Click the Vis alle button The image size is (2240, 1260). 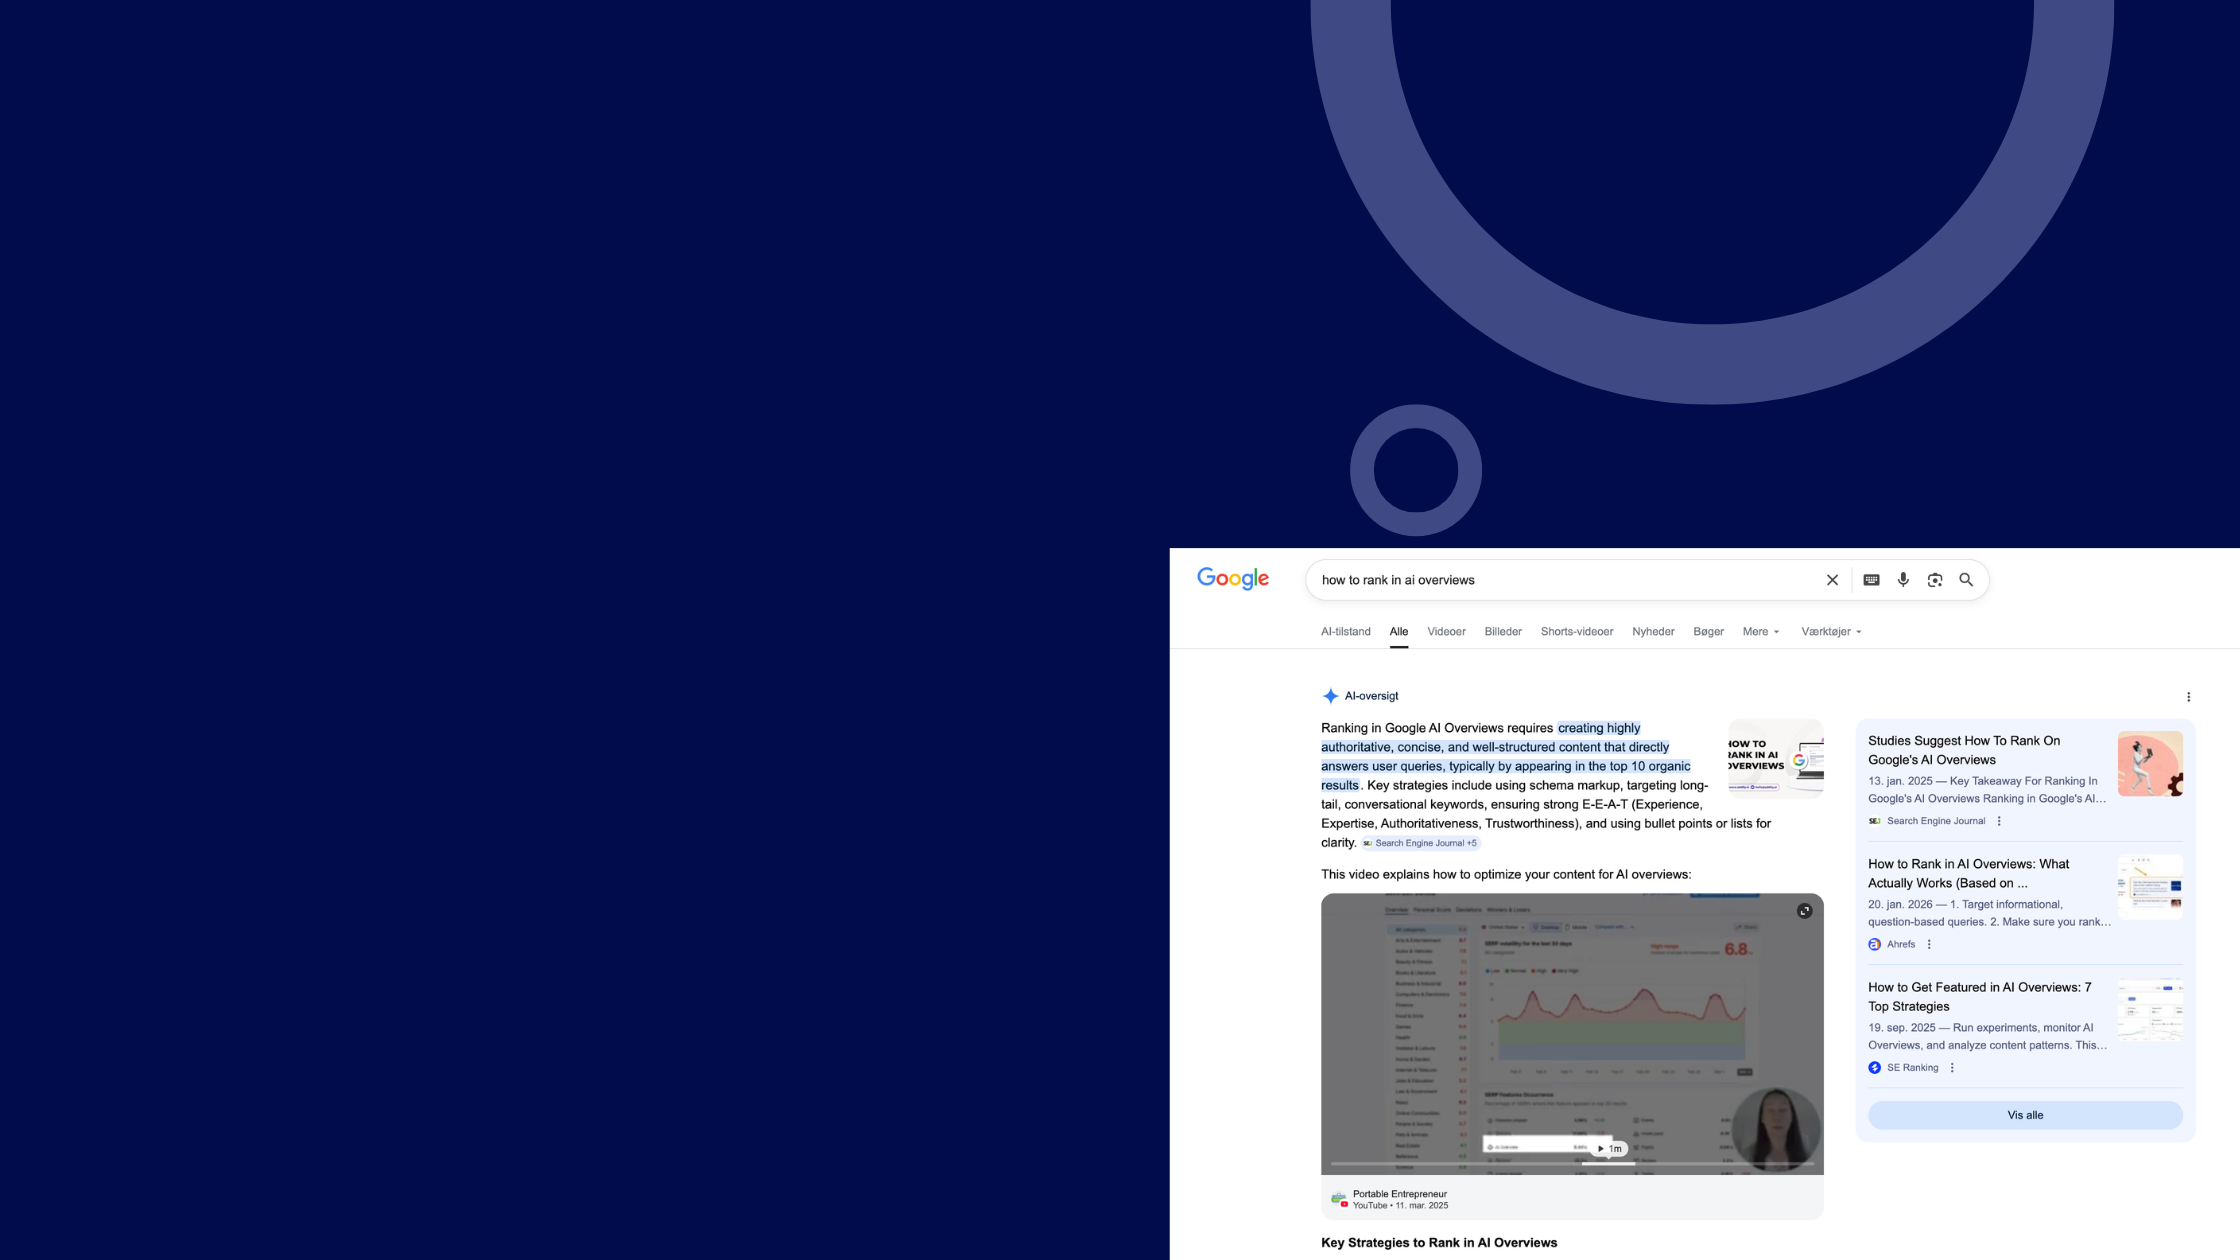(x=2025, y=1115)
